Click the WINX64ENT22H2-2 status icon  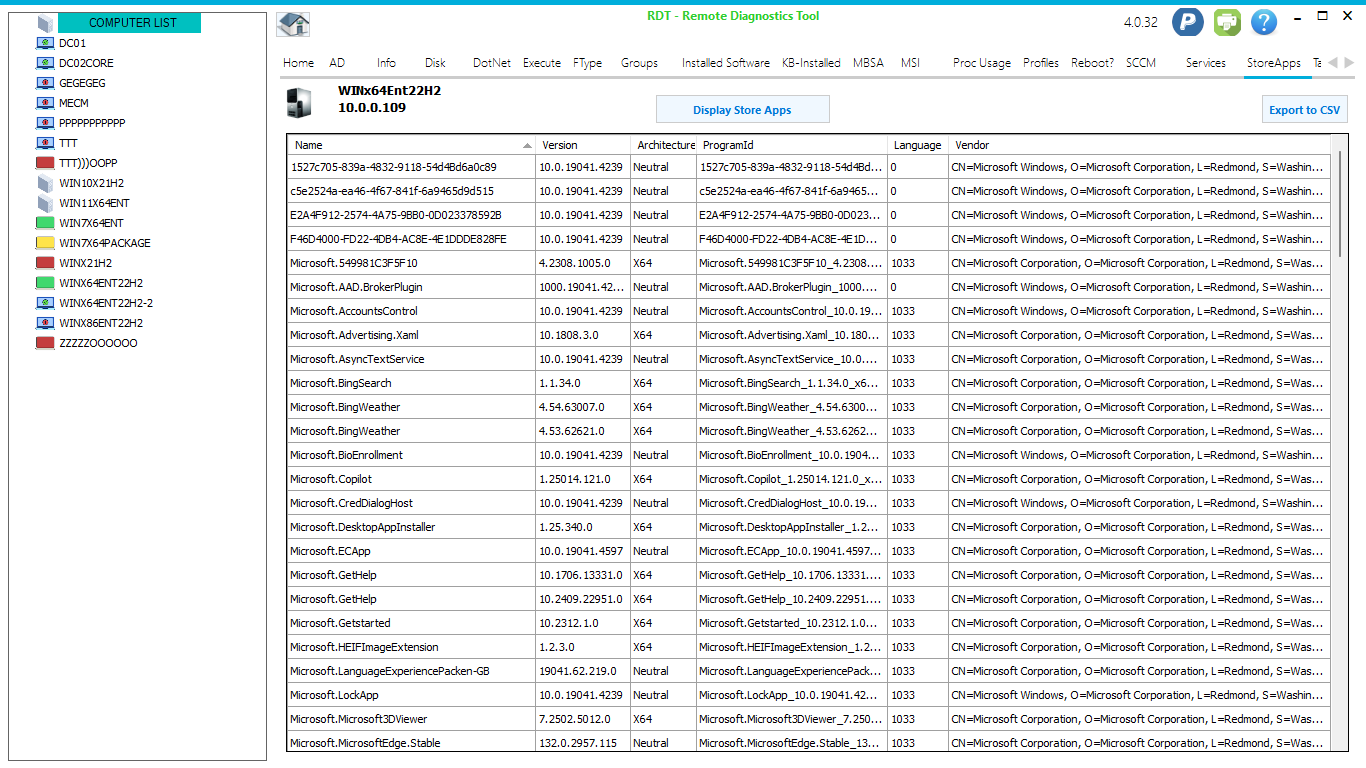point(45,303)
